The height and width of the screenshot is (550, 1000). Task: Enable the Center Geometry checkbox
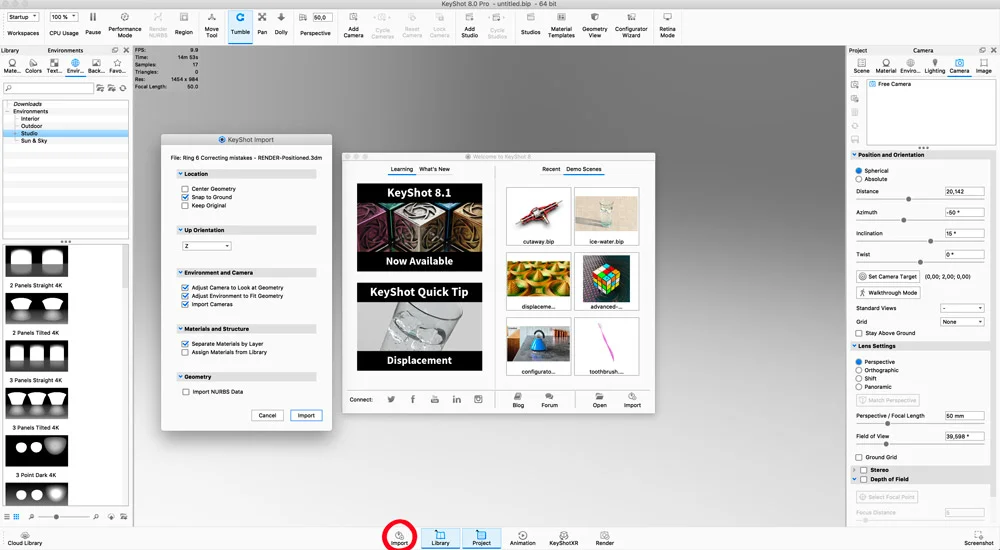(x=185, y=189)
